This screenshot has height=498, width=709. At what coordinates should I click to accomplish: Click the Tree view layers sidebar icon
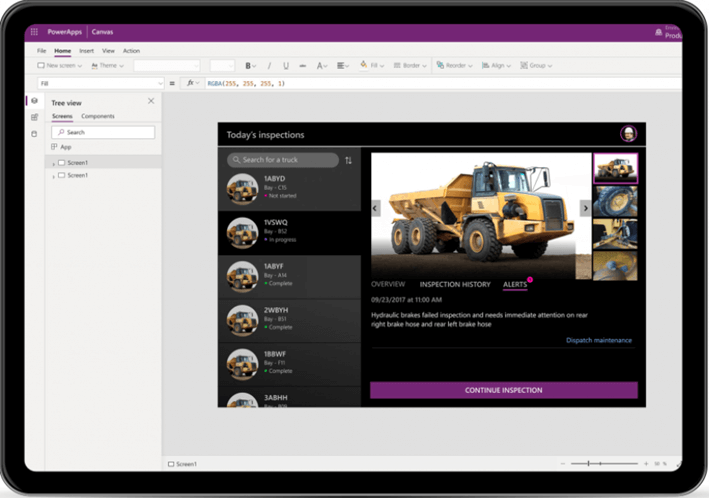[34, 101]
